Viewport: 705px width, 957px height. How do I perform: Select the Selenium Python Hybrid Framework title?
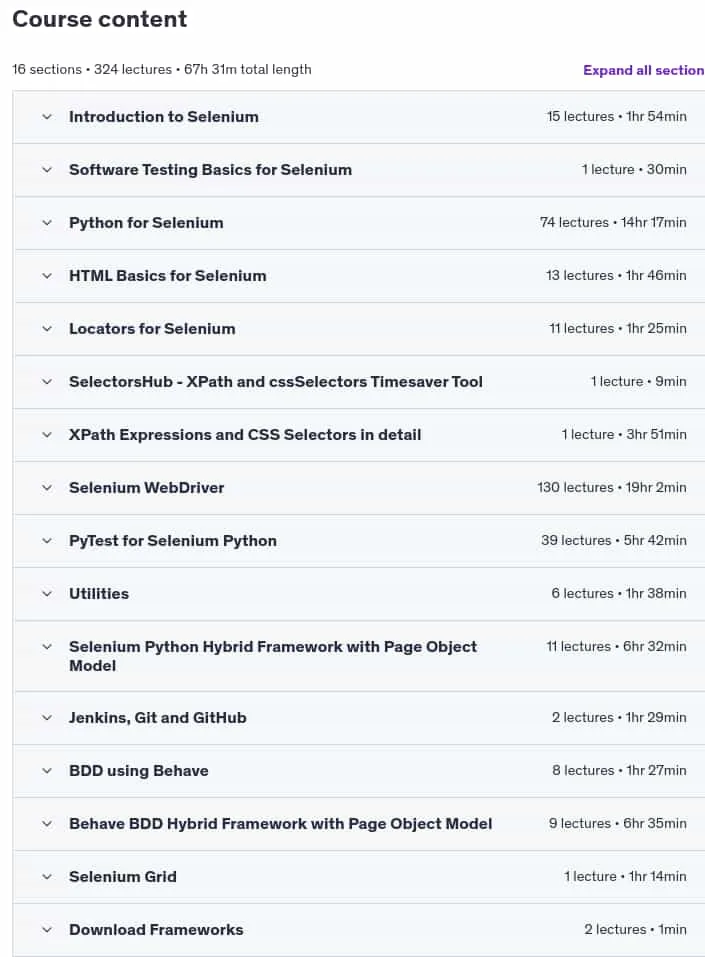pos(273,656)
